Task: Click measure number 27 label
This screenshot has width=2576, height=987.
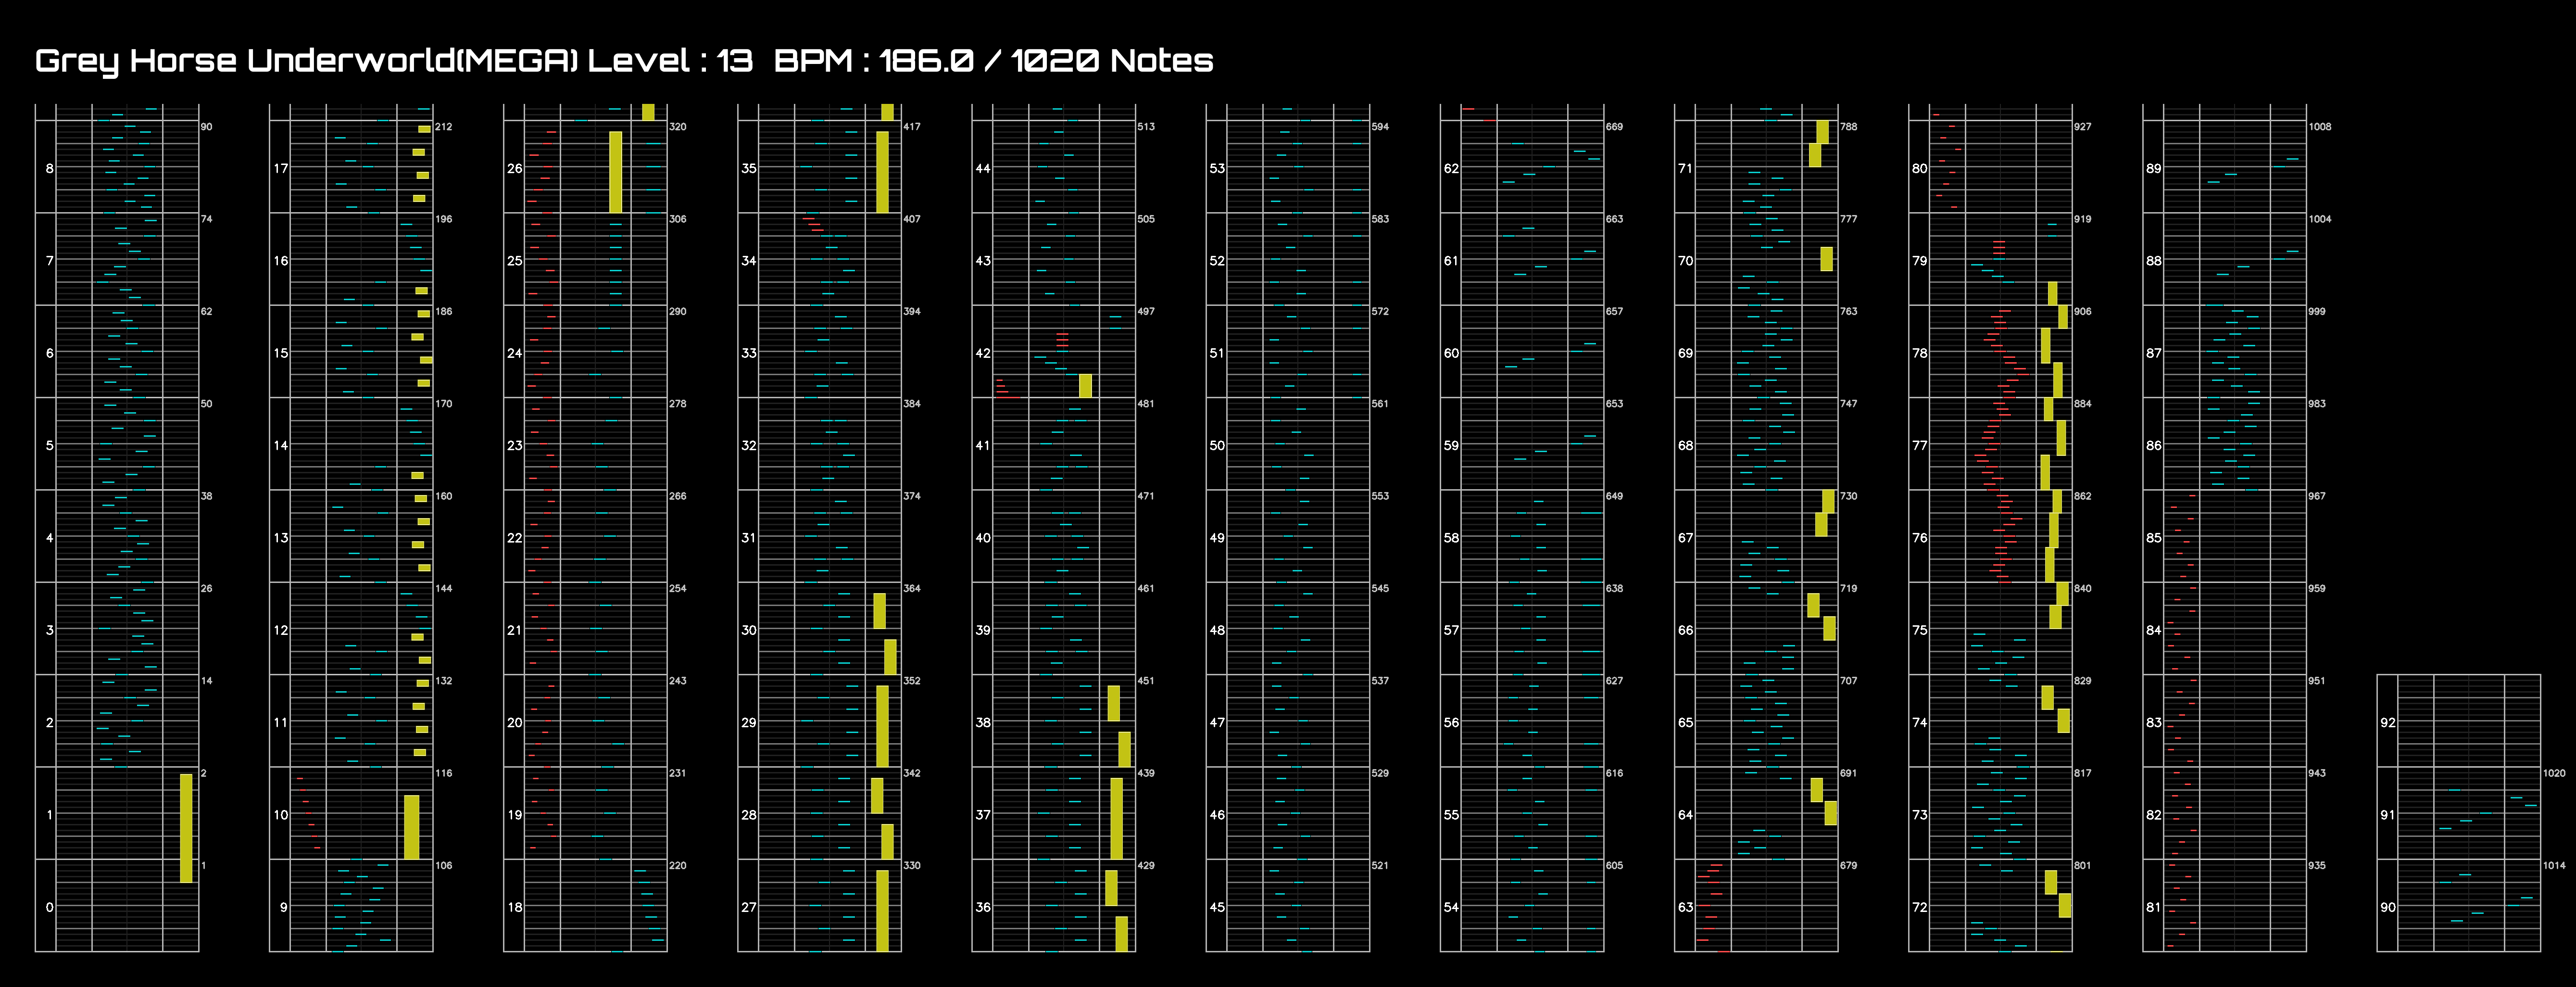Action: 748,907
